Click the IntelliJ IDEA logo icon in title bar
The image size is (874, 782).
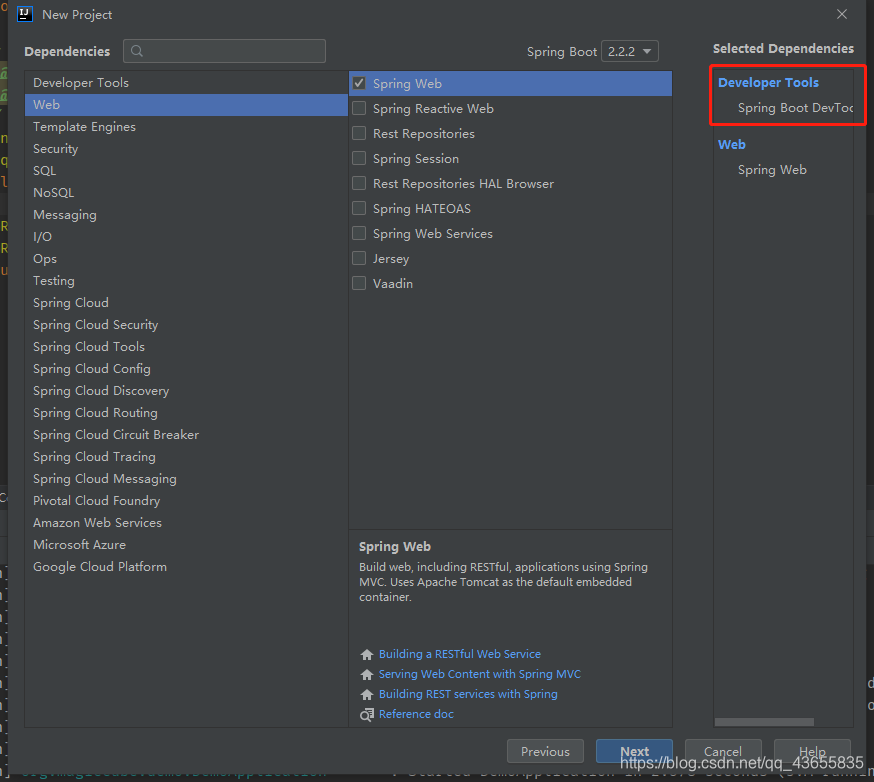point(25,14)
